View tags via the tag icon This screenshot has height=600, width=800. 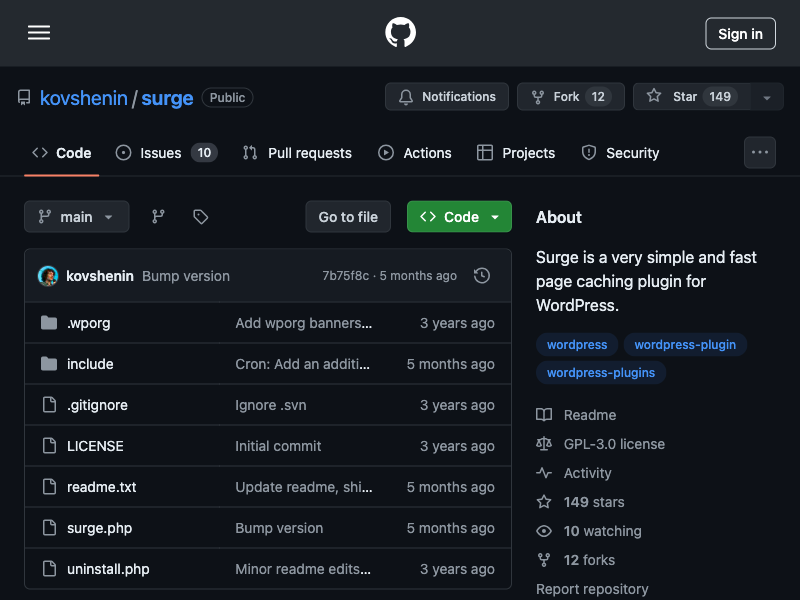point(201,217)
